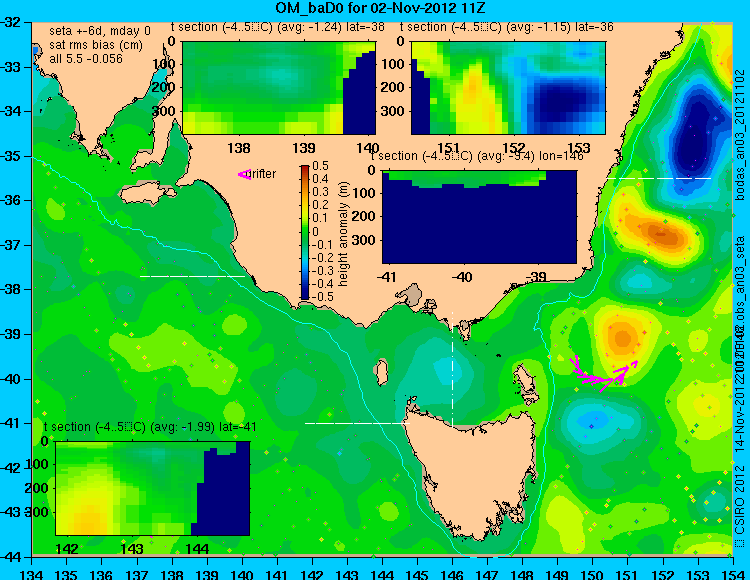Click the '-40' label under the lon=146 inset

pyautogui.click(x=462, y=277)
